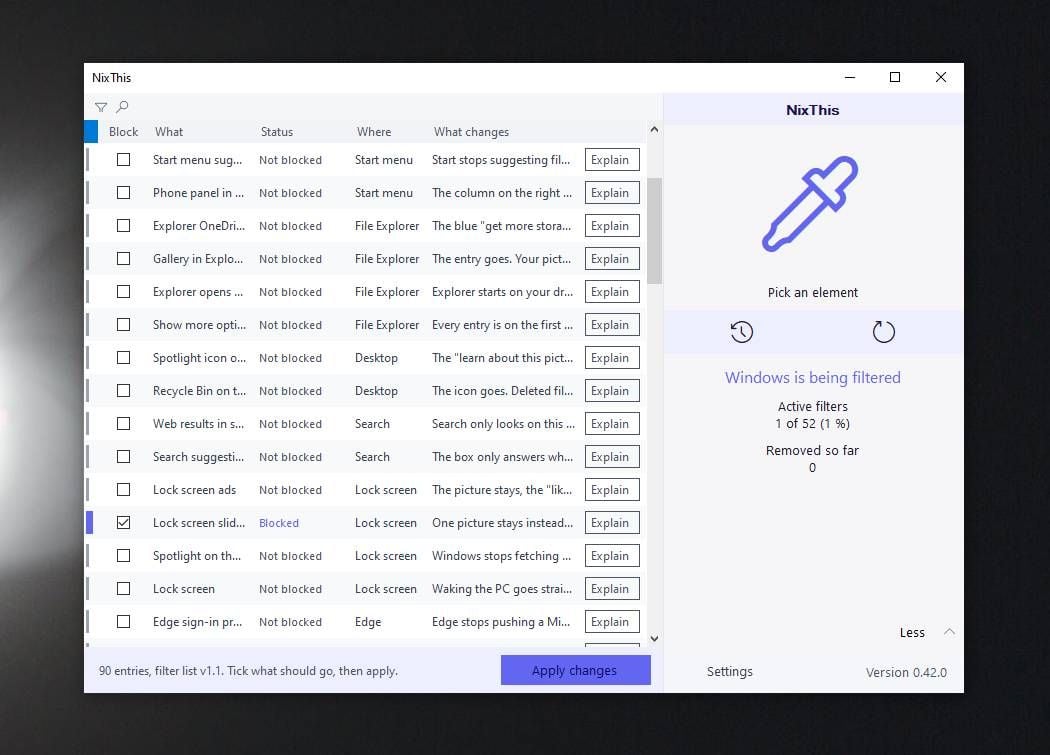The height and width of the screenshot is (755, 1050).
Task: Click "Pick an element" label
Action: pos(812,292)
